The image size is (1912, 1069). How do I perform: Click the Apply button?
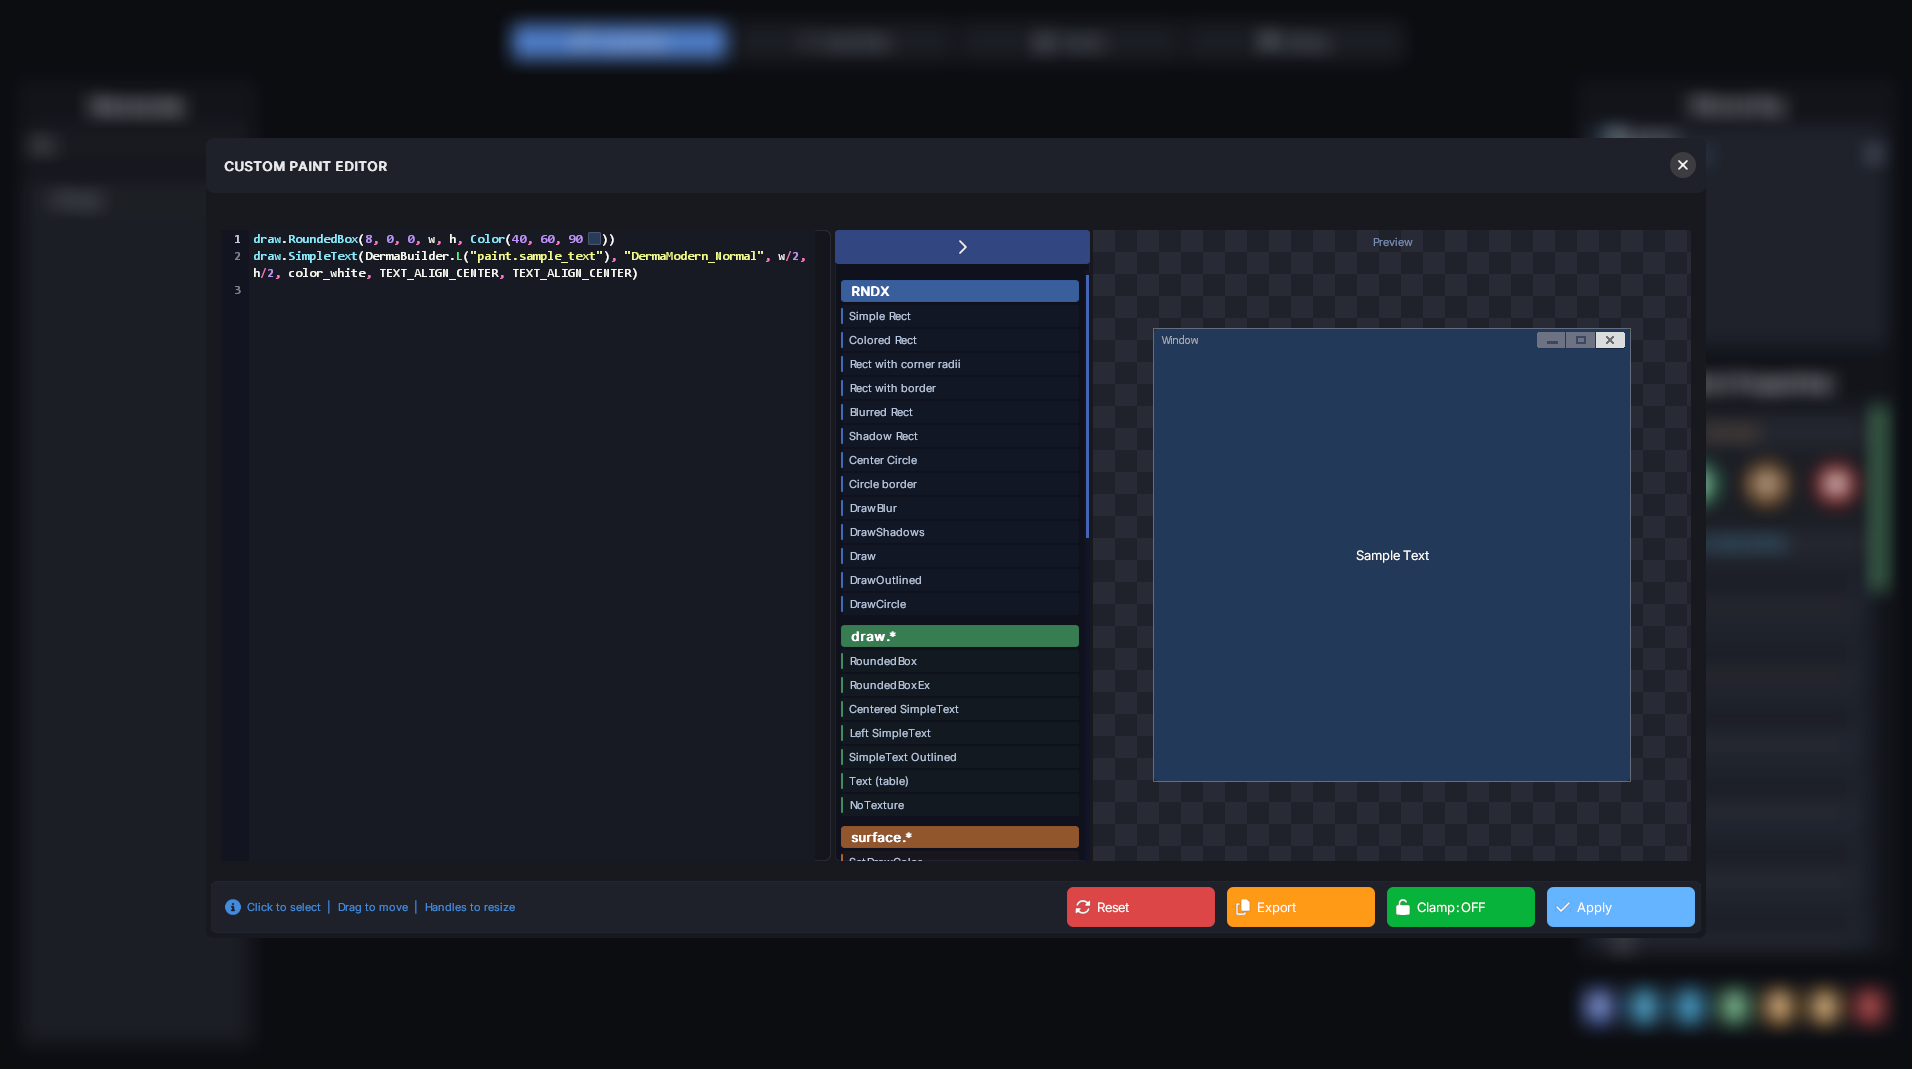click(x=1620, y=907)
